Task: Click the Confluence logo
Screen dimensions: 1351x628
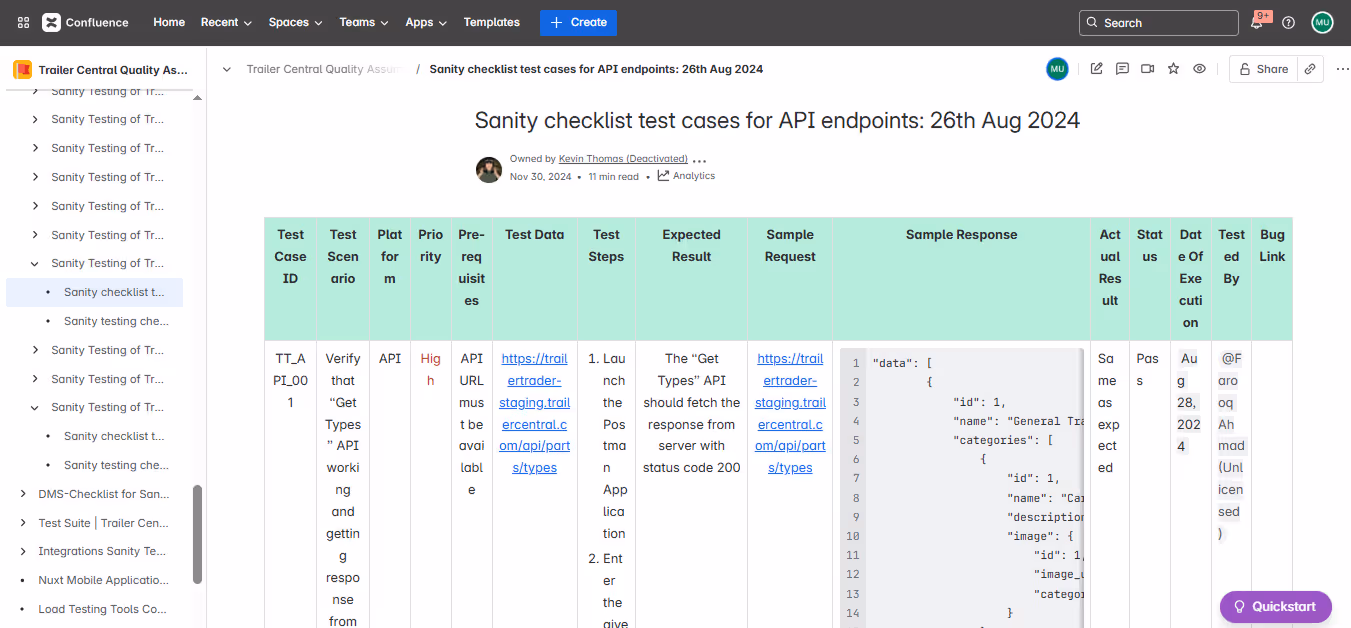Action: [x=85, y=22]
